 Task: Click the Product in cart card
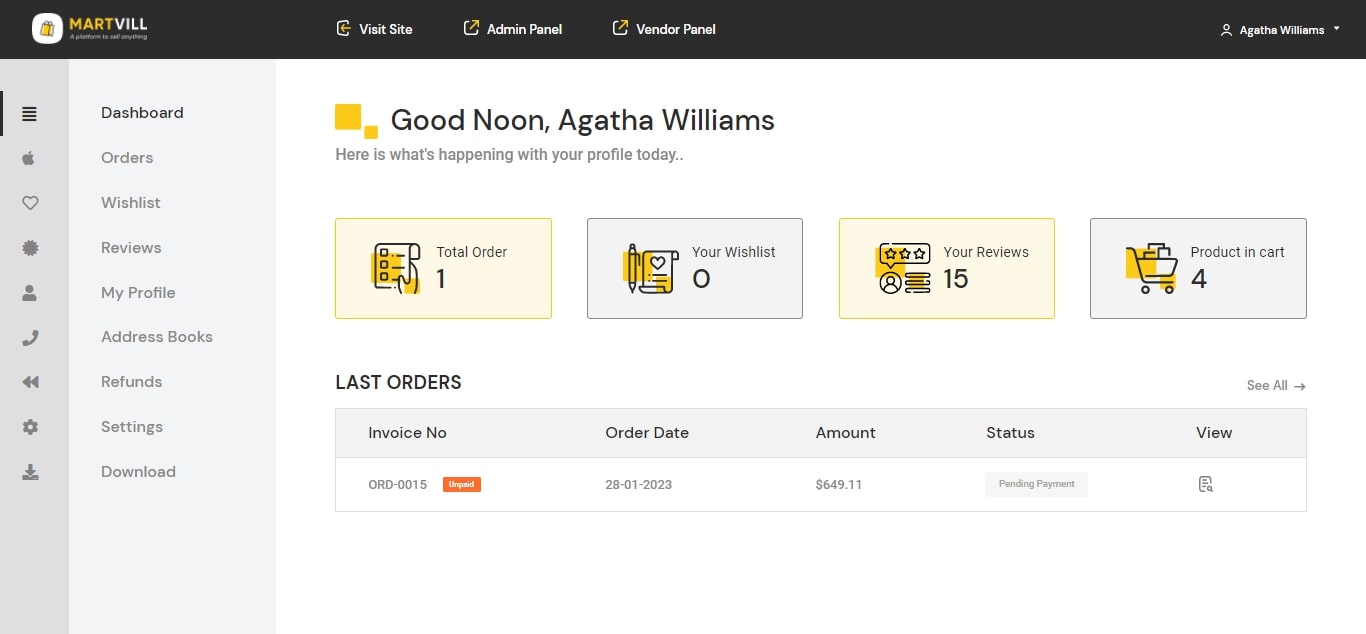(1198, 268)
